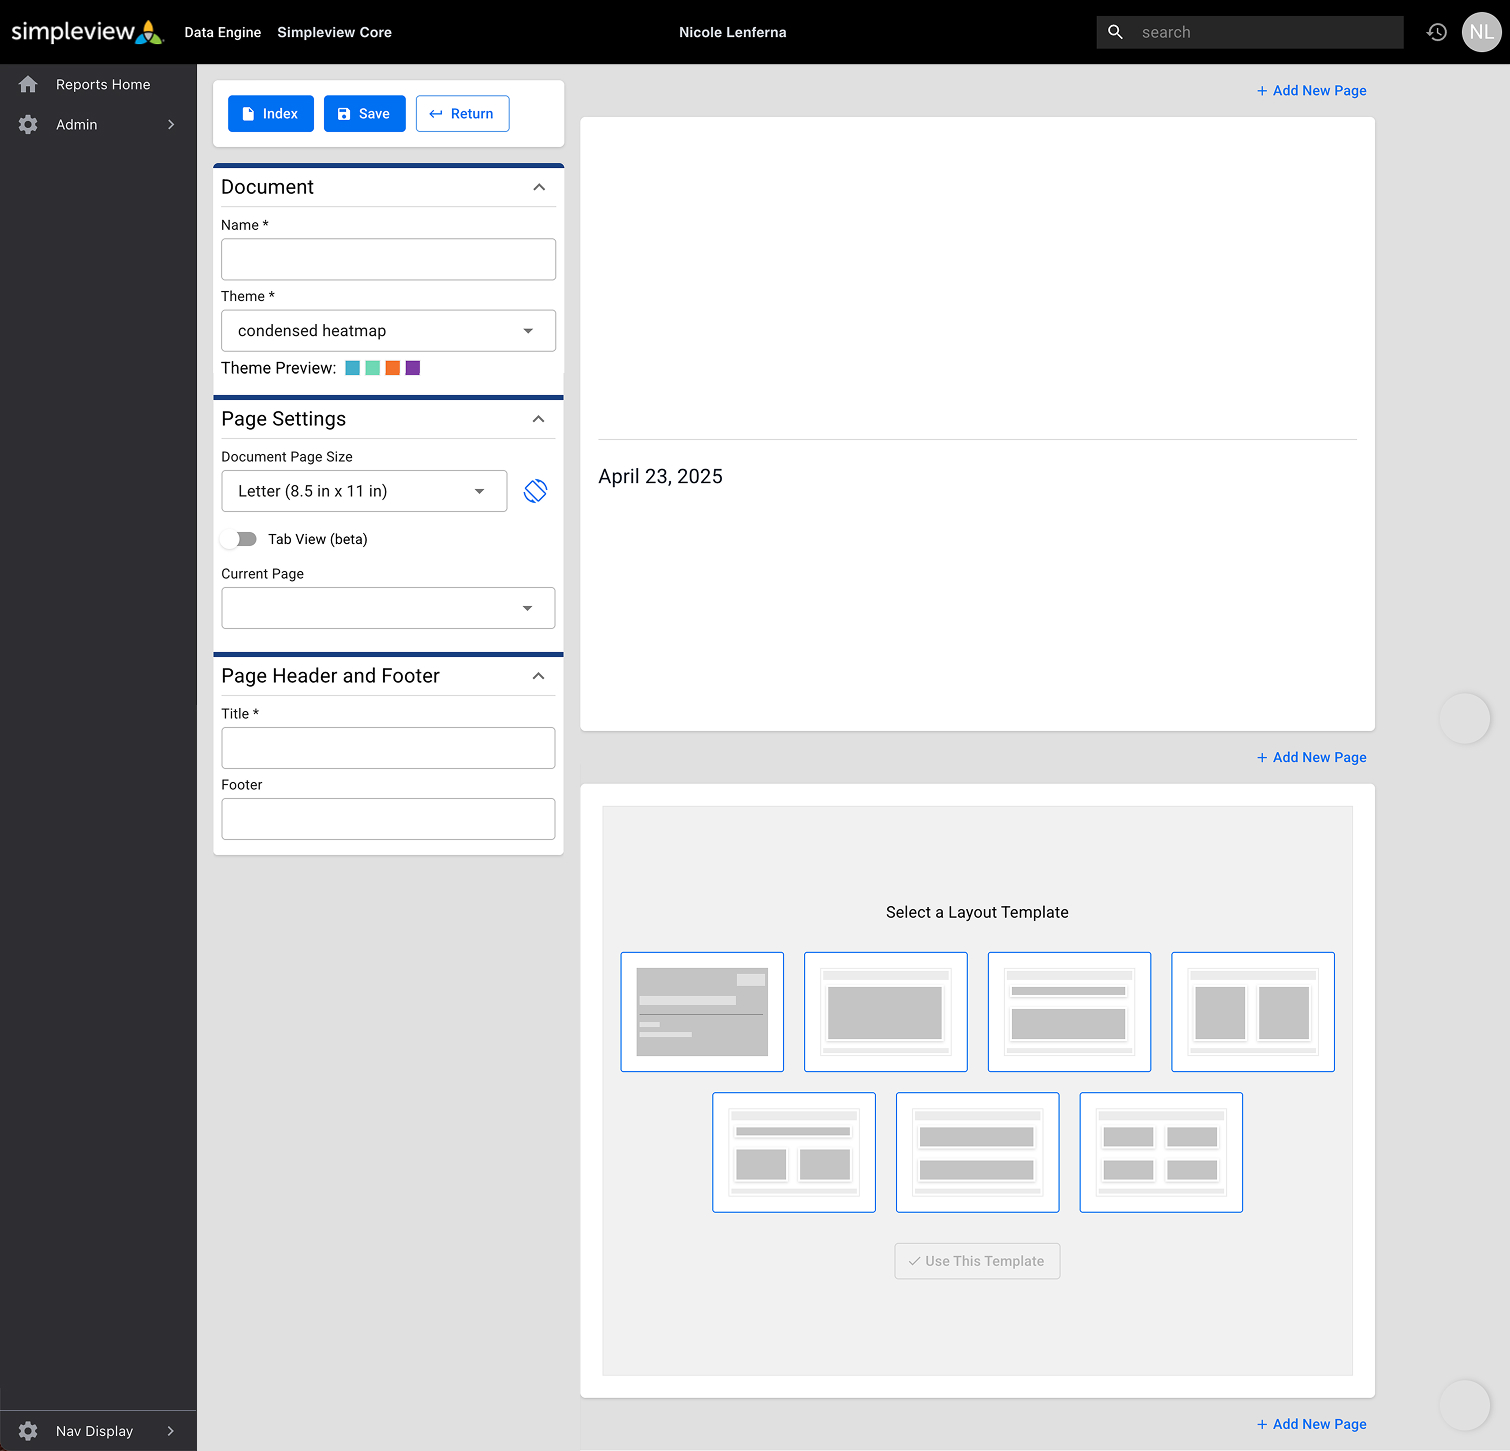
Task: Click the search magnifier icon
Action: (x=1116, y=32)
